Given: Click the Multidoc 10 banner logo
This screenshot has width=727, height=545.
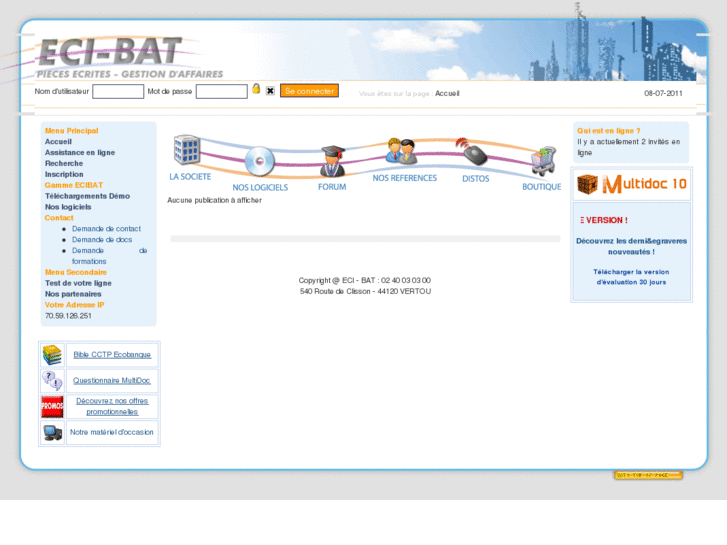Looking at the screenshot, I should 631,184.
